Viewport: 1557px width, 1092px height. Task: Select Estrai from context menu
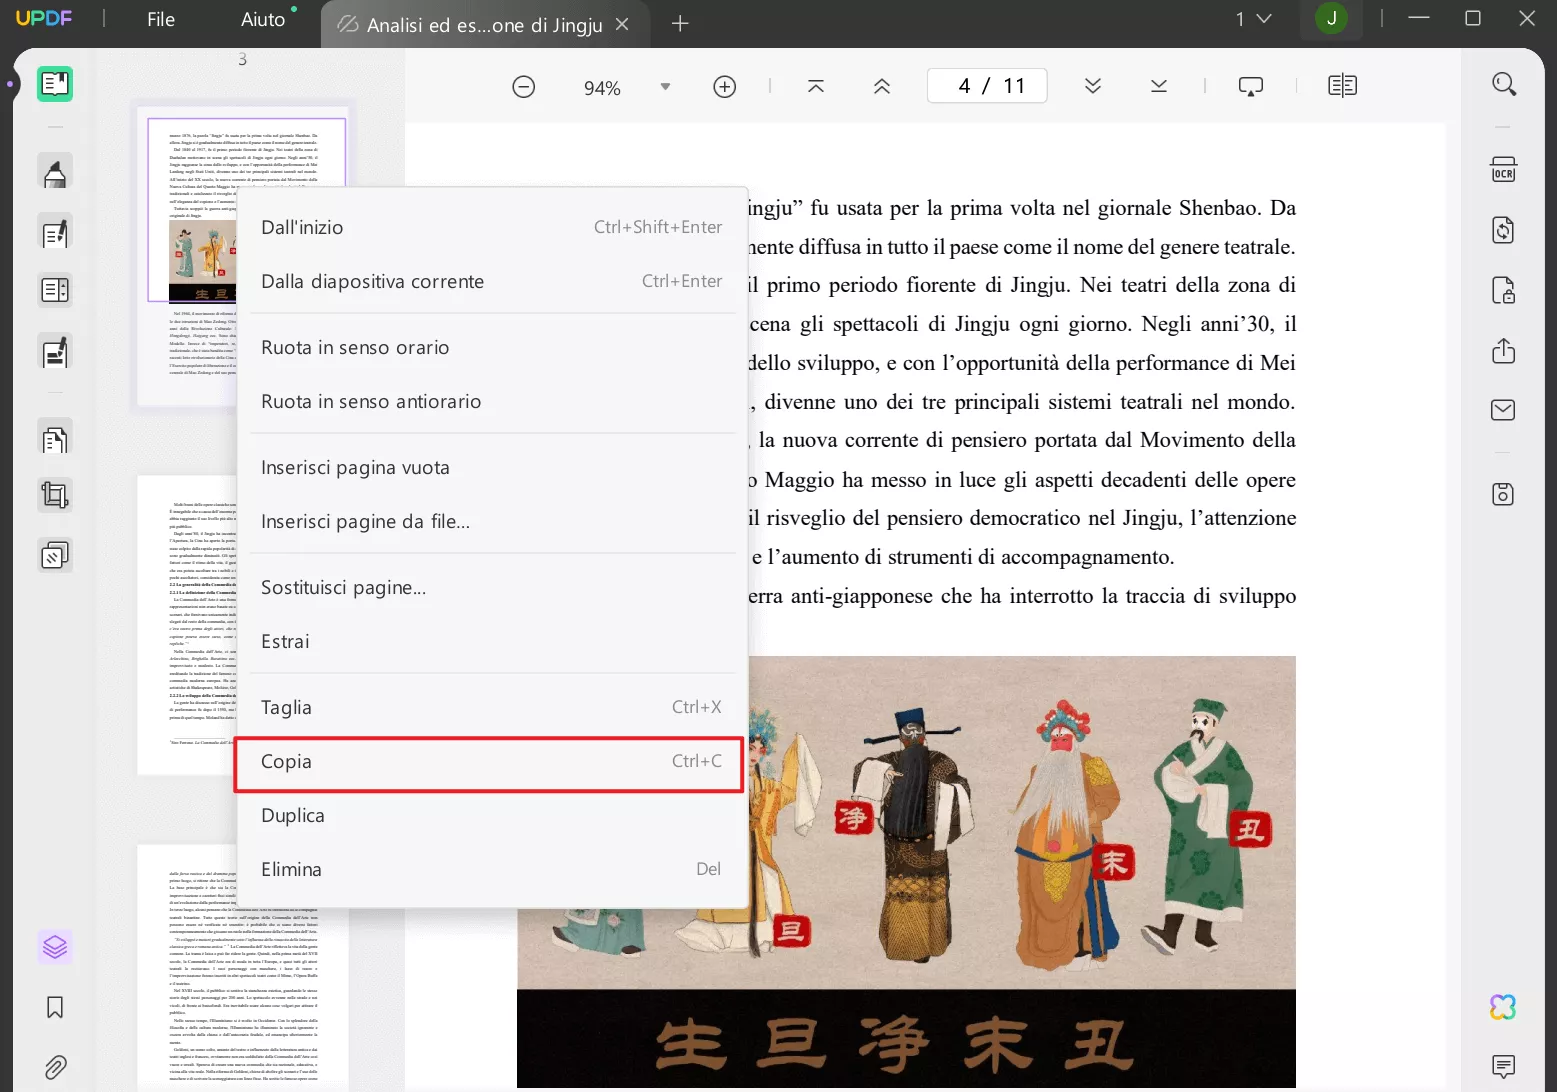click(x=492, y=641)
